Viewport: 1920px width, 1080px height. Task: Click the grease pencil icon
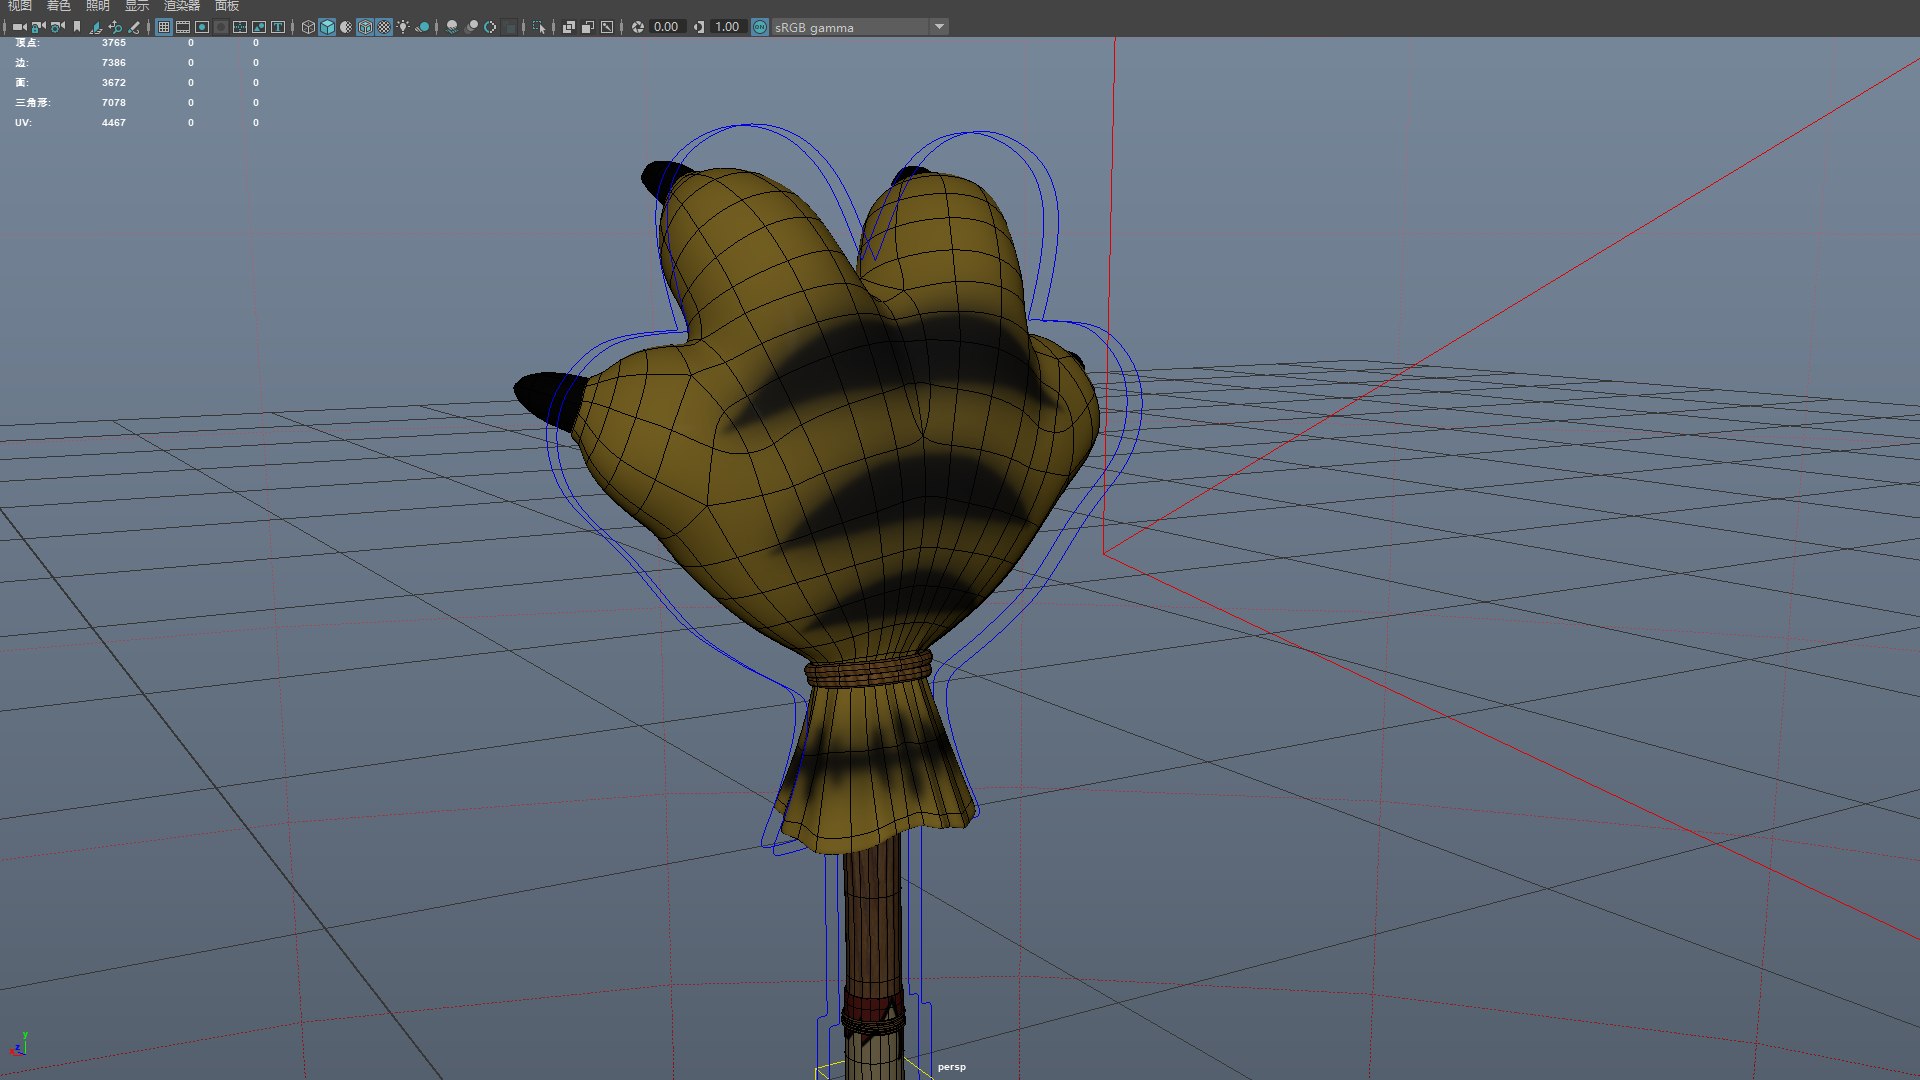(134, 27)
